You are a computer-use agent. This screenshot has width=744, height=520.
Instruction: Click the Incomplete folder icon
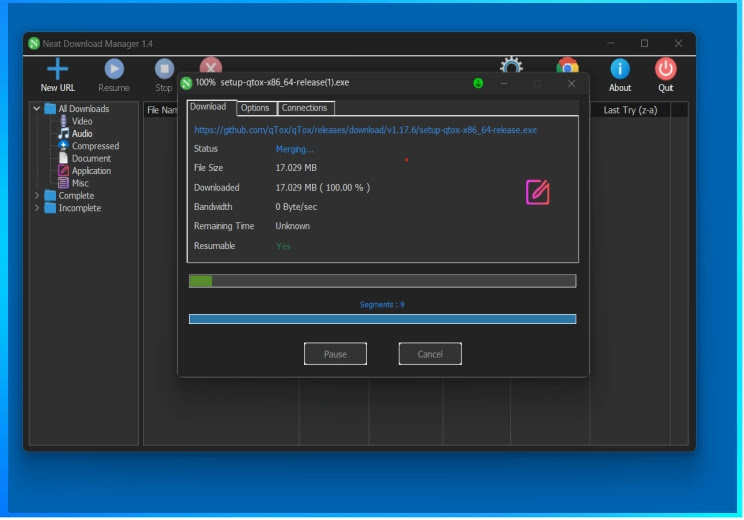click(x=50, y=208)
